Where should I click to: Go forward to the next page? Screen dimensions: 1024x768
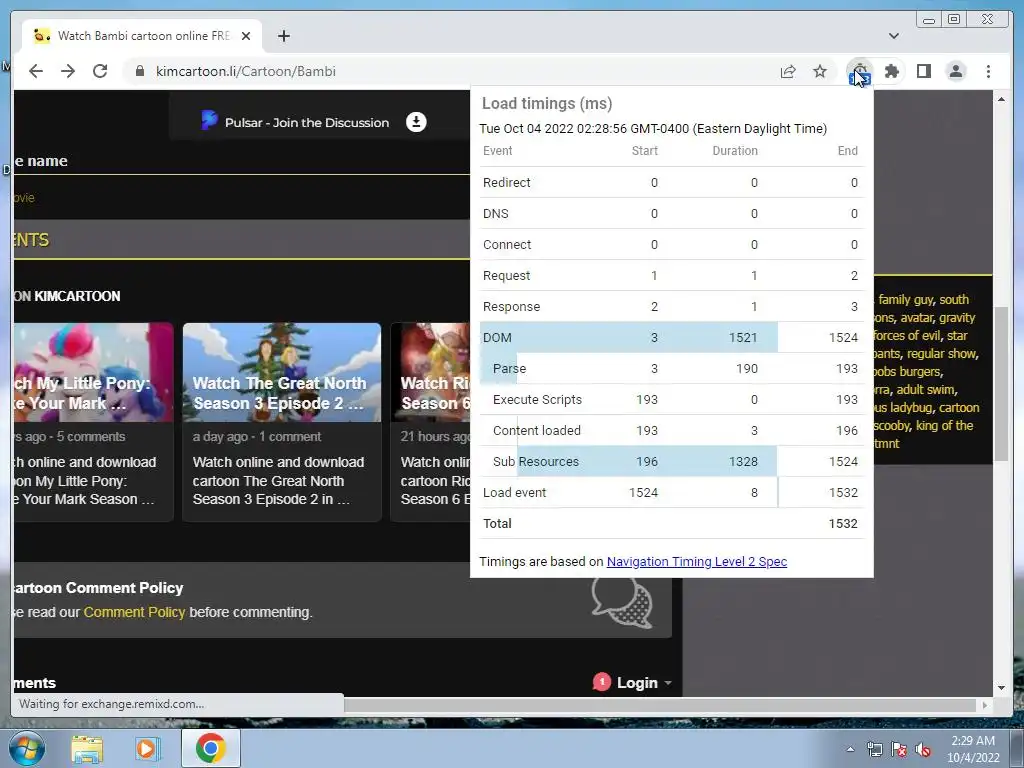(68, 71)
